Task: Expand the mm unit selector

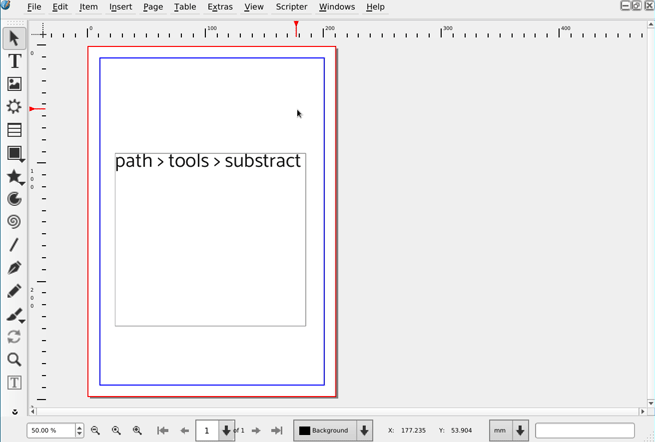Action: (x=520, y=431)
